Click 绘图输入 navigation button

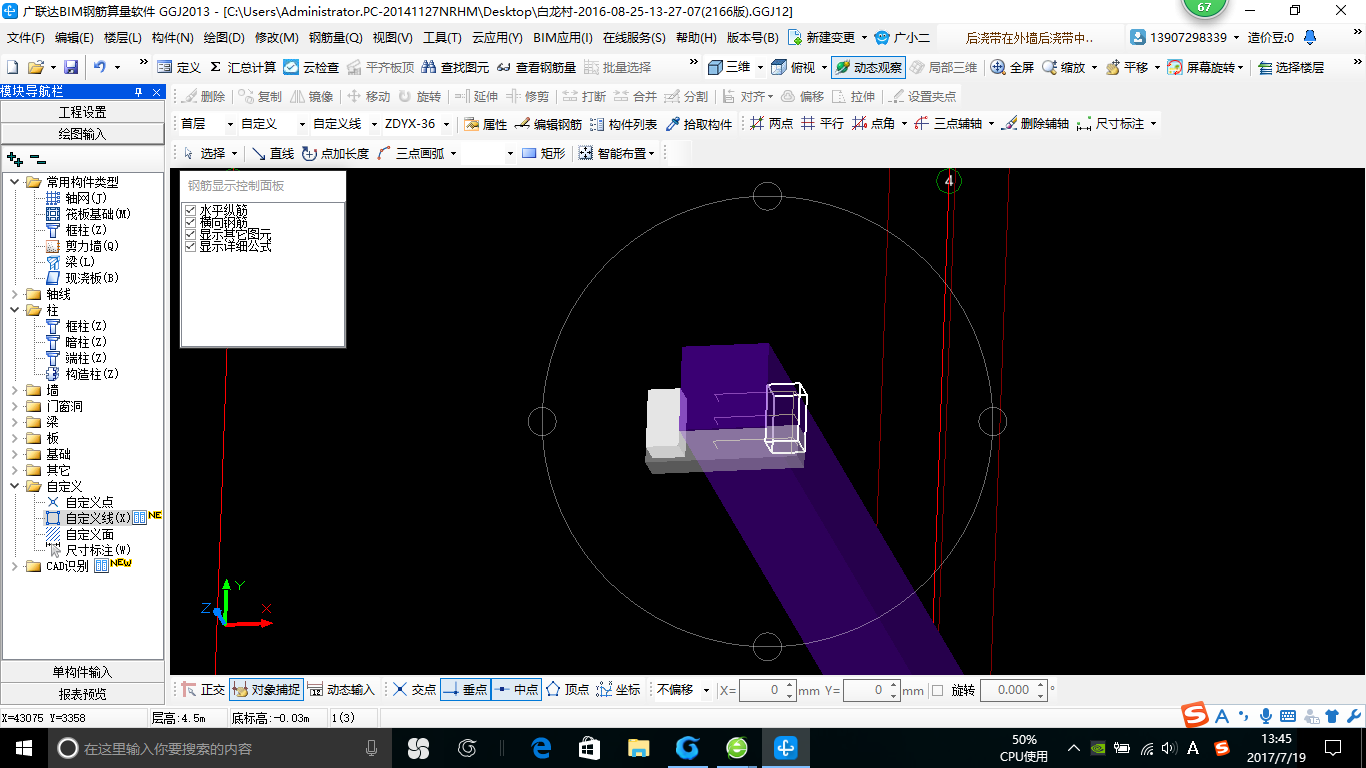(x=82, y=134)
